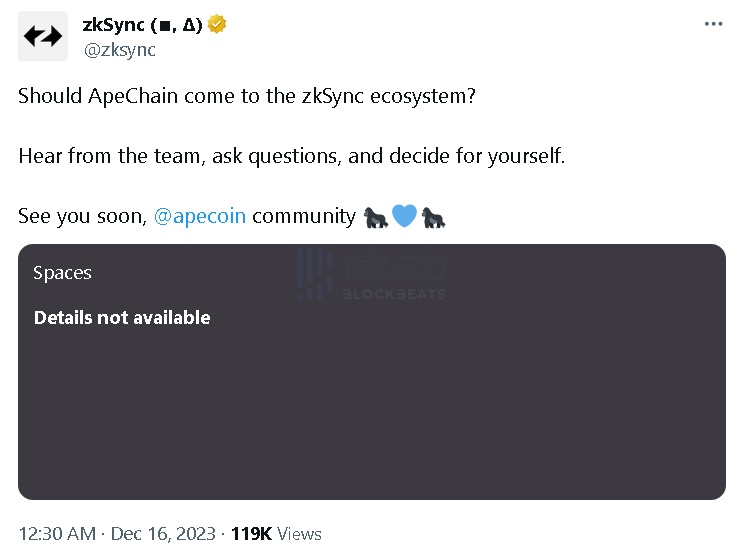
Task: Click the See you soon text
Action: (x=83, y=216)
